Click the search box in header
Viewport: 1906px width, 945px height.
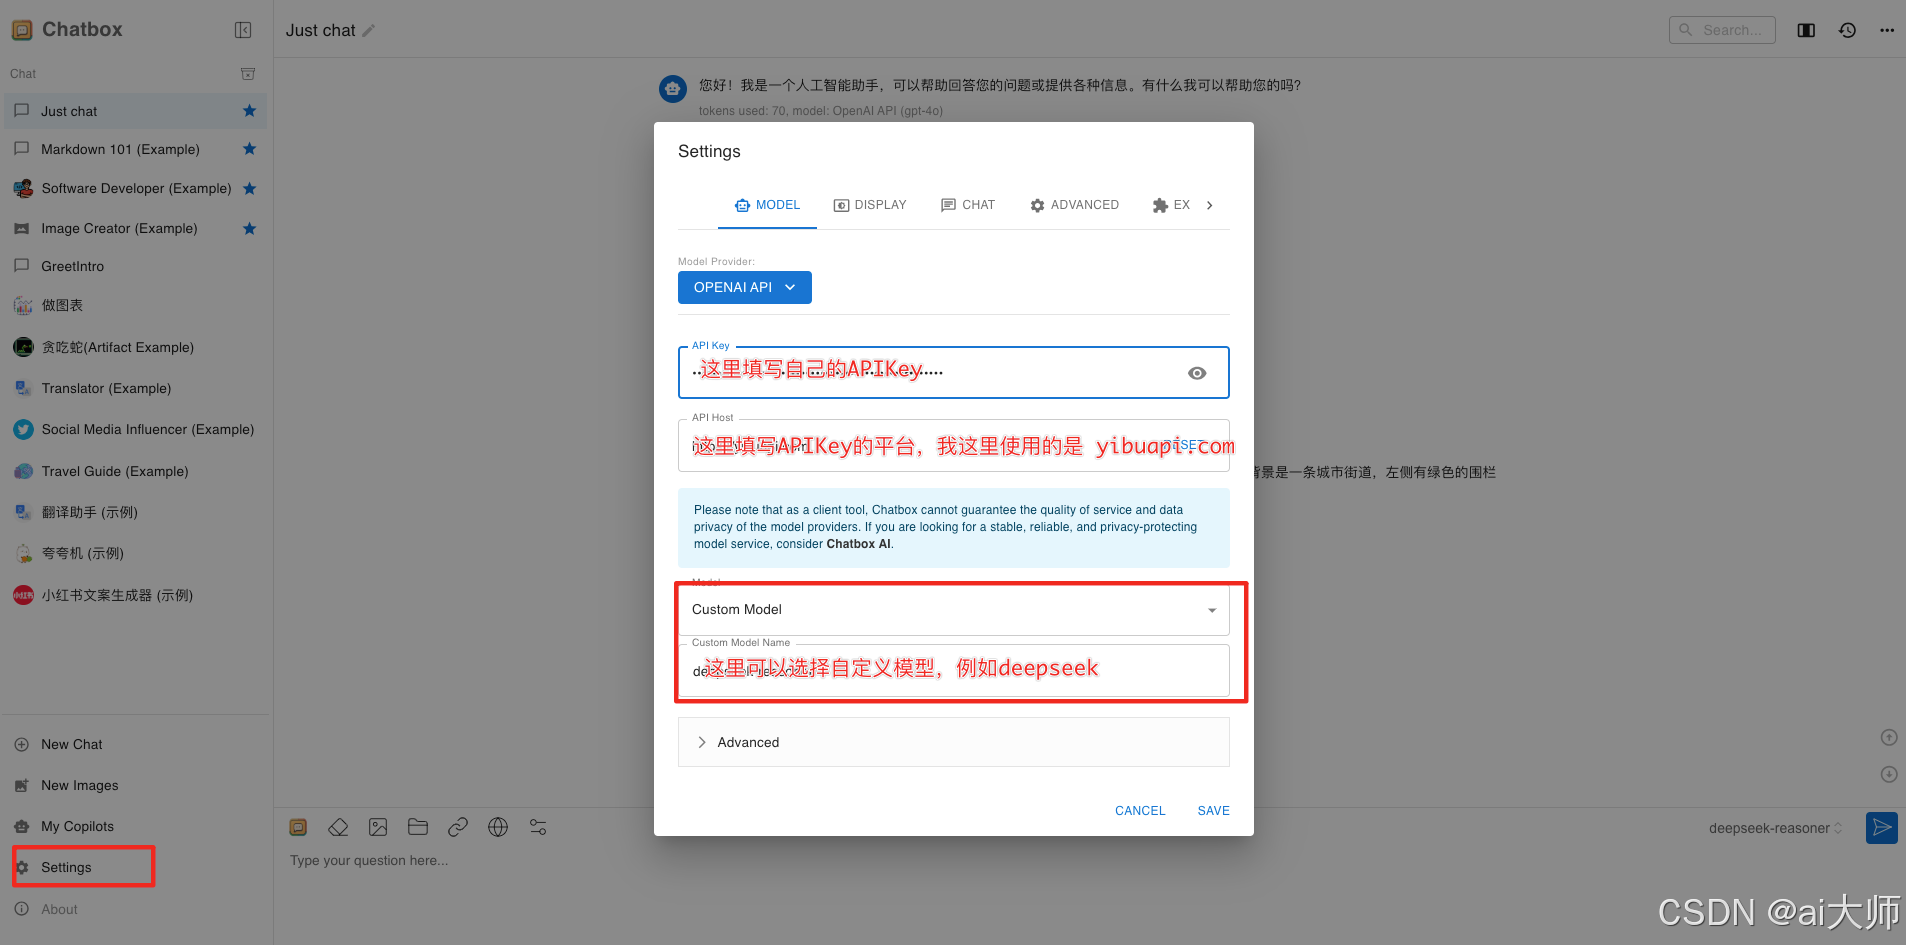pos(1722,30)
